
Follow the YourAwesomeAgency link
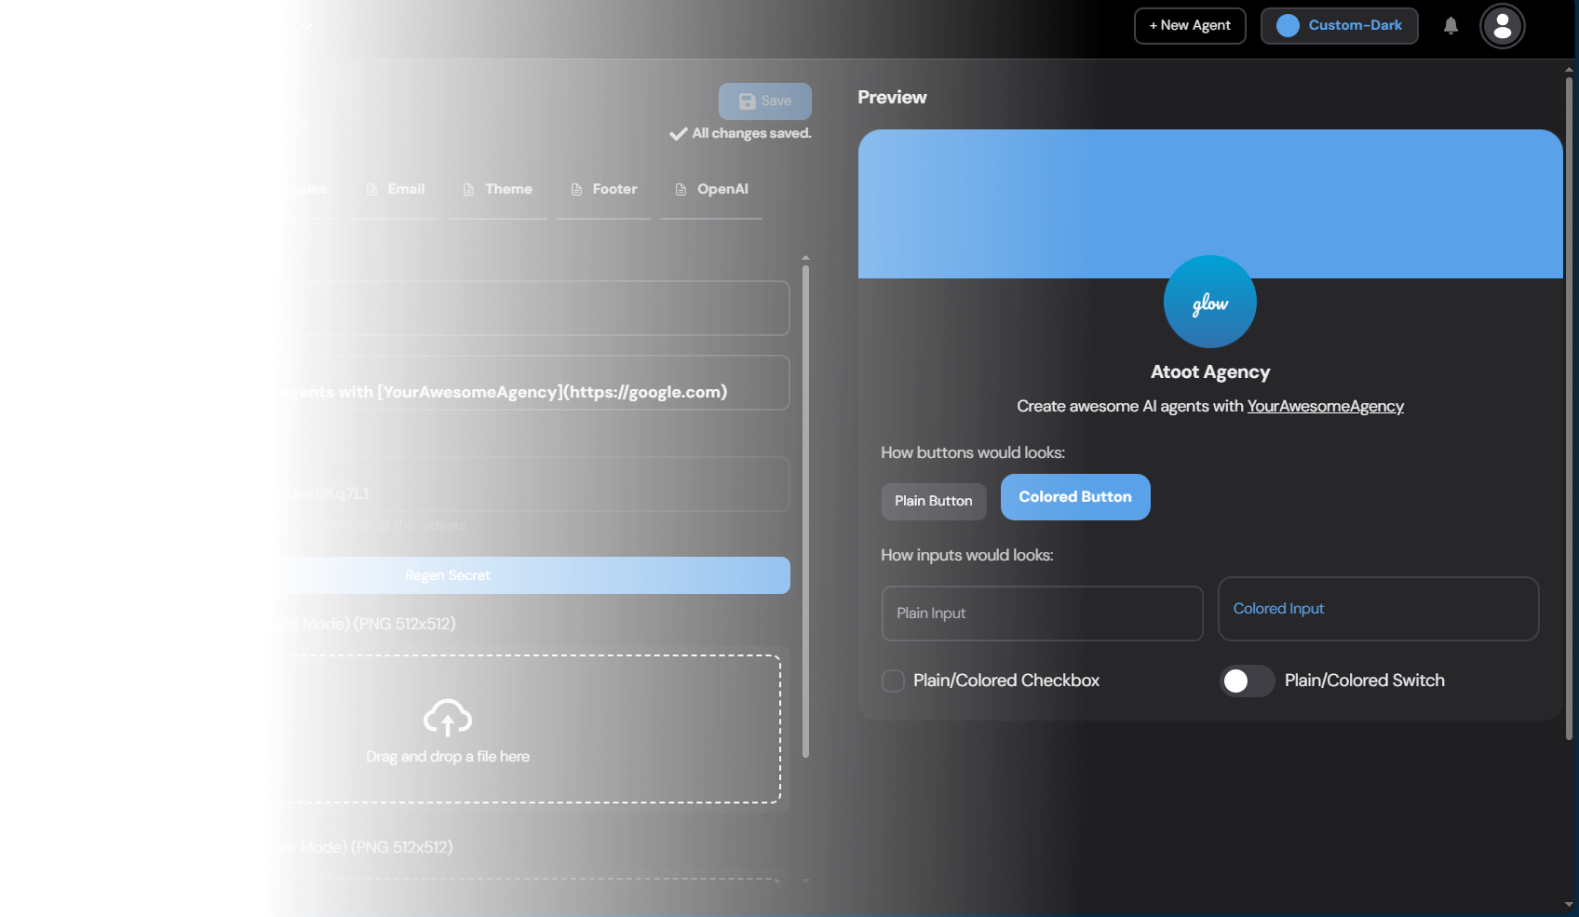pyautogui.click(x=1324, y=406)
